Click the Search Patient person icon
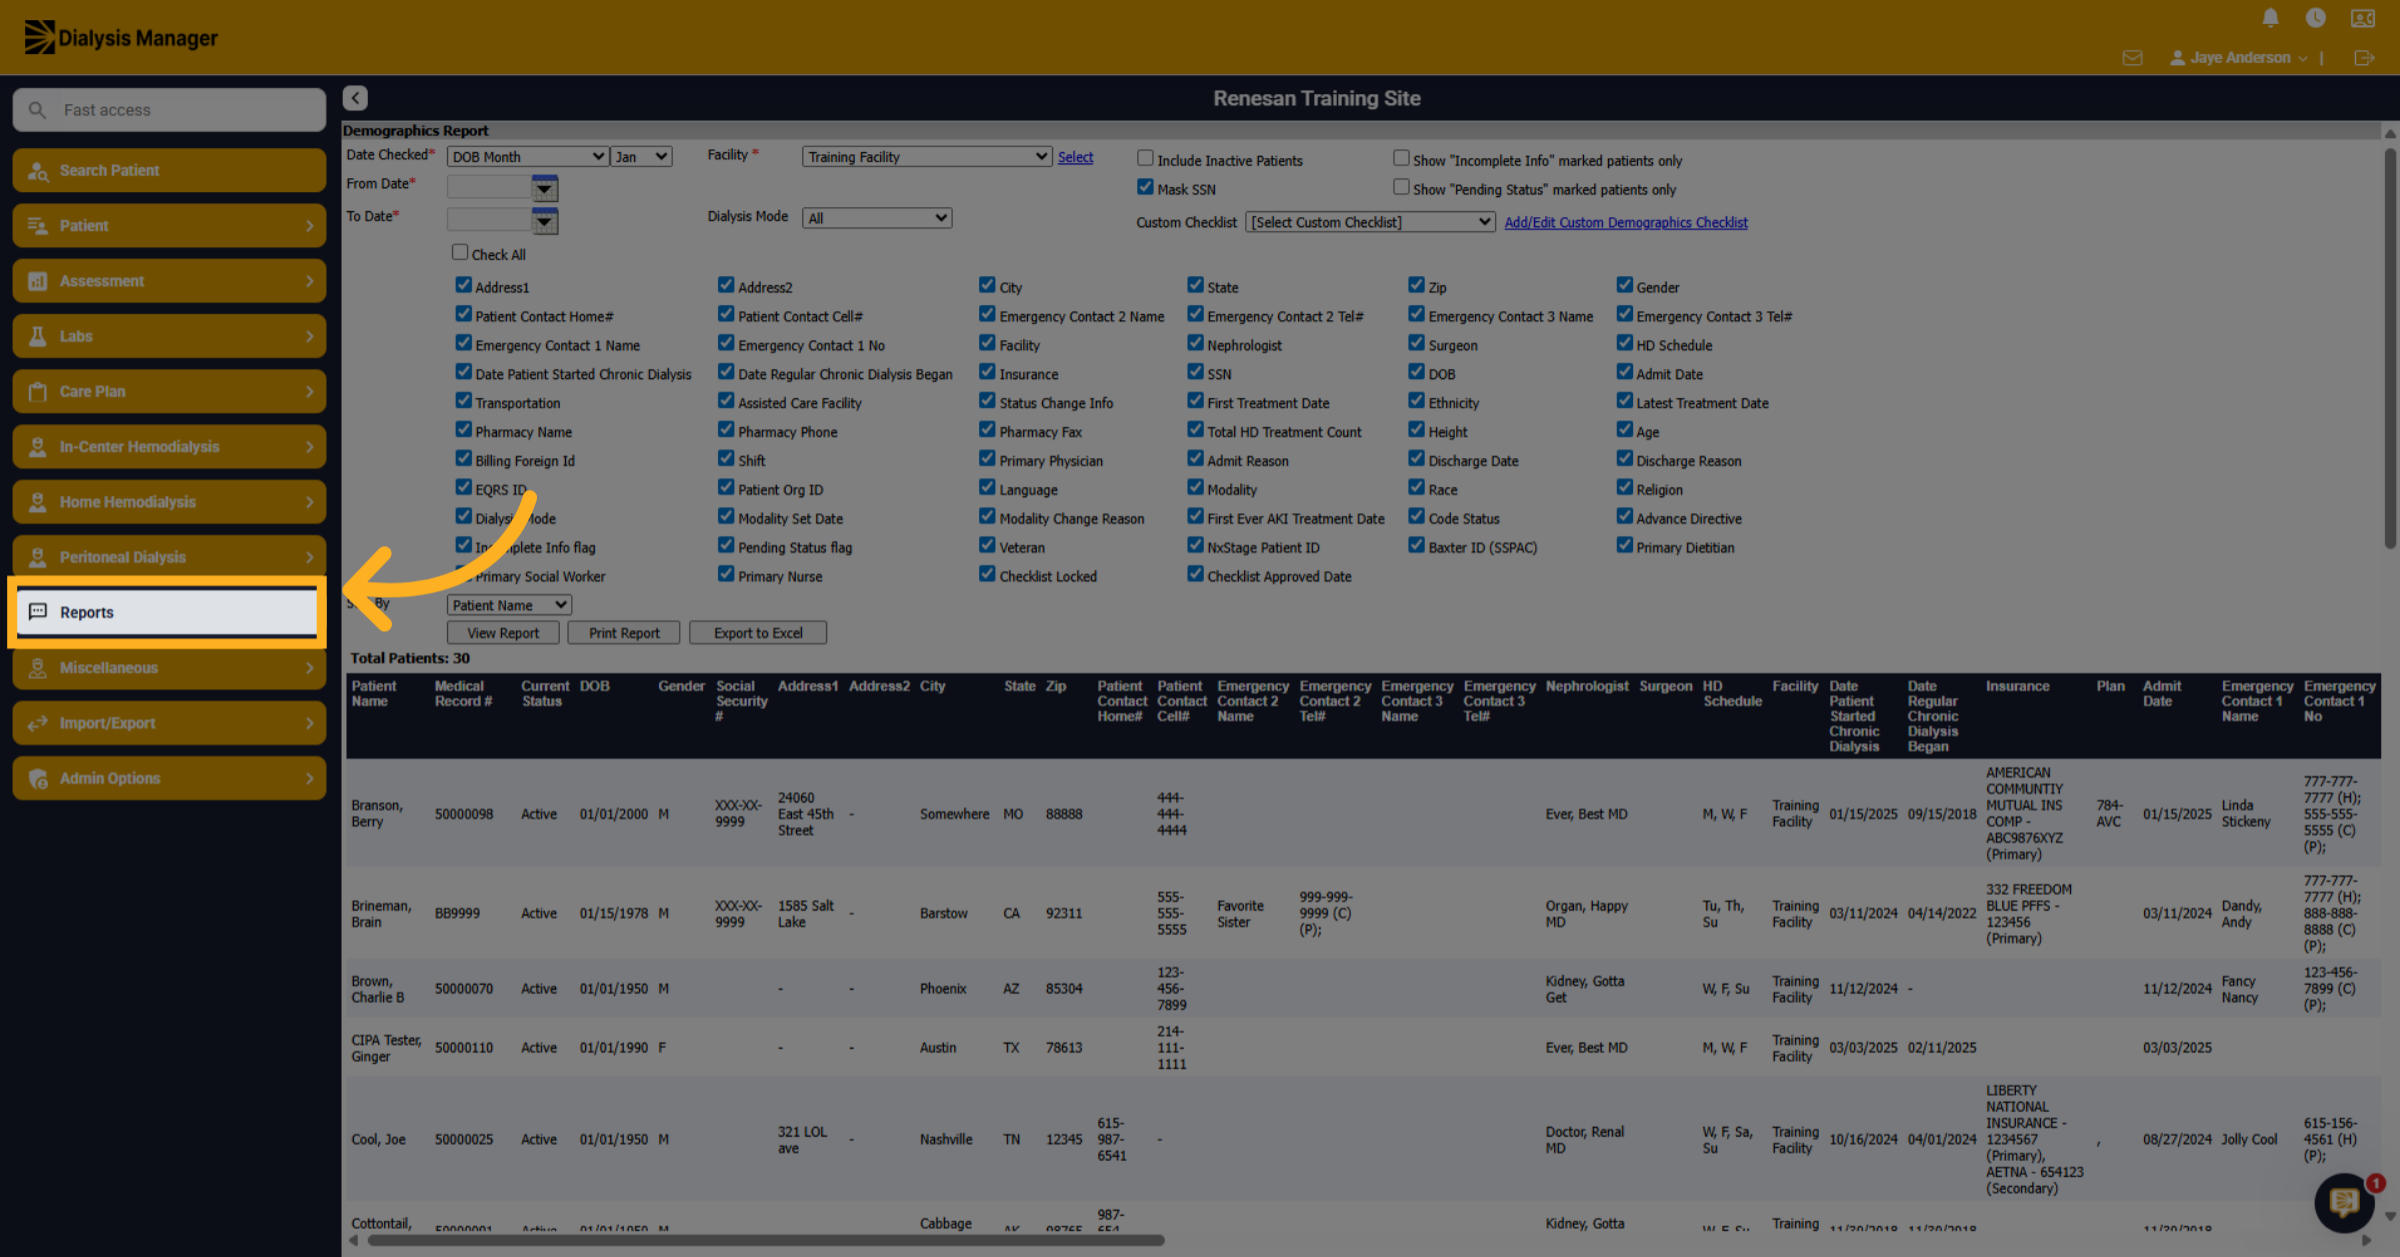Screen dimensions: 2400x1257 click(x=38, y=171)
